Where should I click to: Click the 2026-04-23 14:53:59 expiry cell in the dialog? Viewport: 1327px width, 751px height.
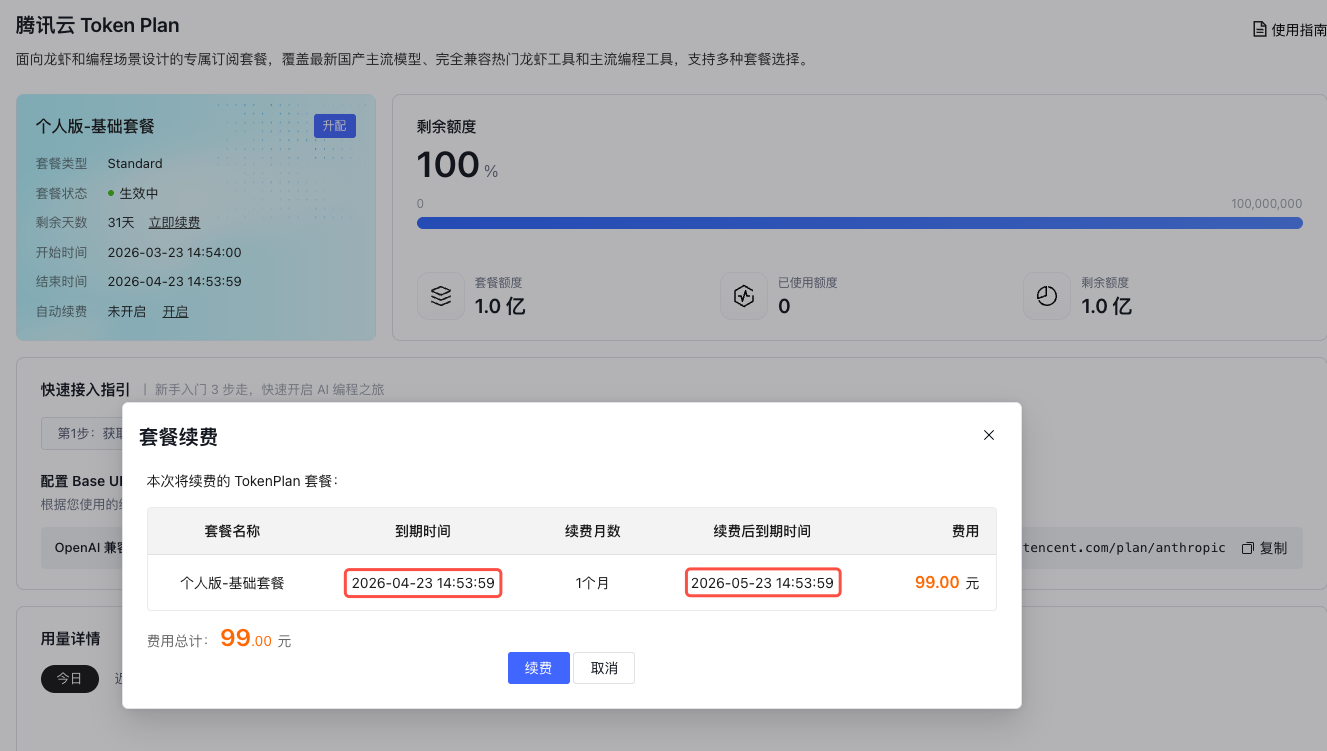[x=423, y=583]
